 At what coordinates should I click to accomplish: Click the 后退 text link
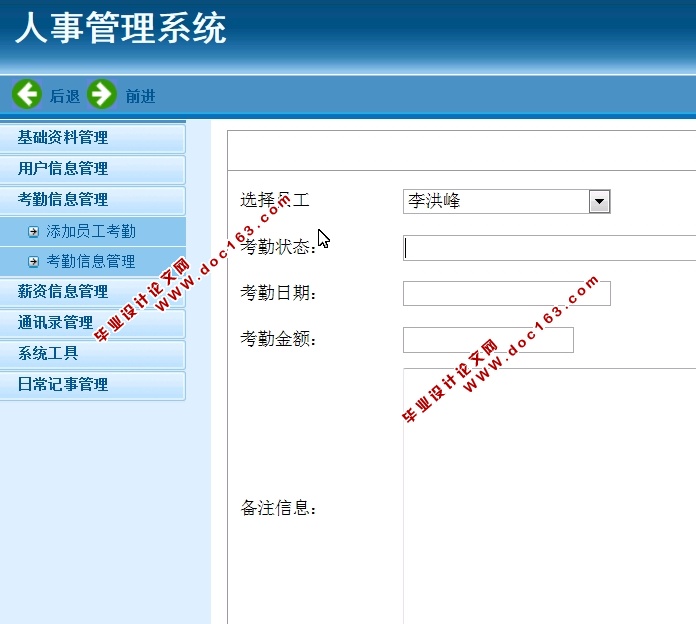pyautogui.click(x=65, y=97)
